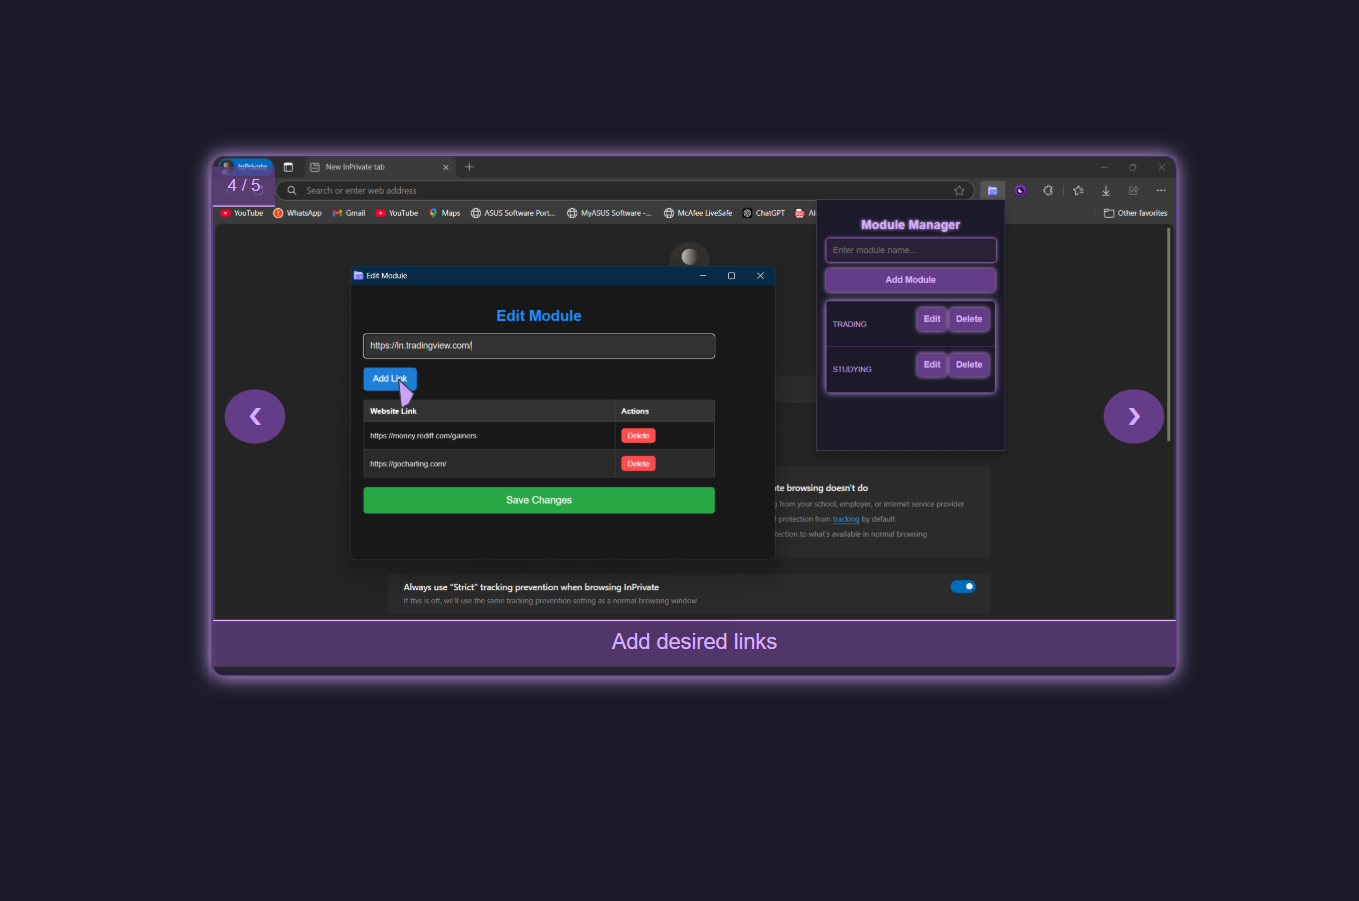Expand the Other favorites folder
This screenshot has height=901, width=1359.
(x=1135, y=213)
